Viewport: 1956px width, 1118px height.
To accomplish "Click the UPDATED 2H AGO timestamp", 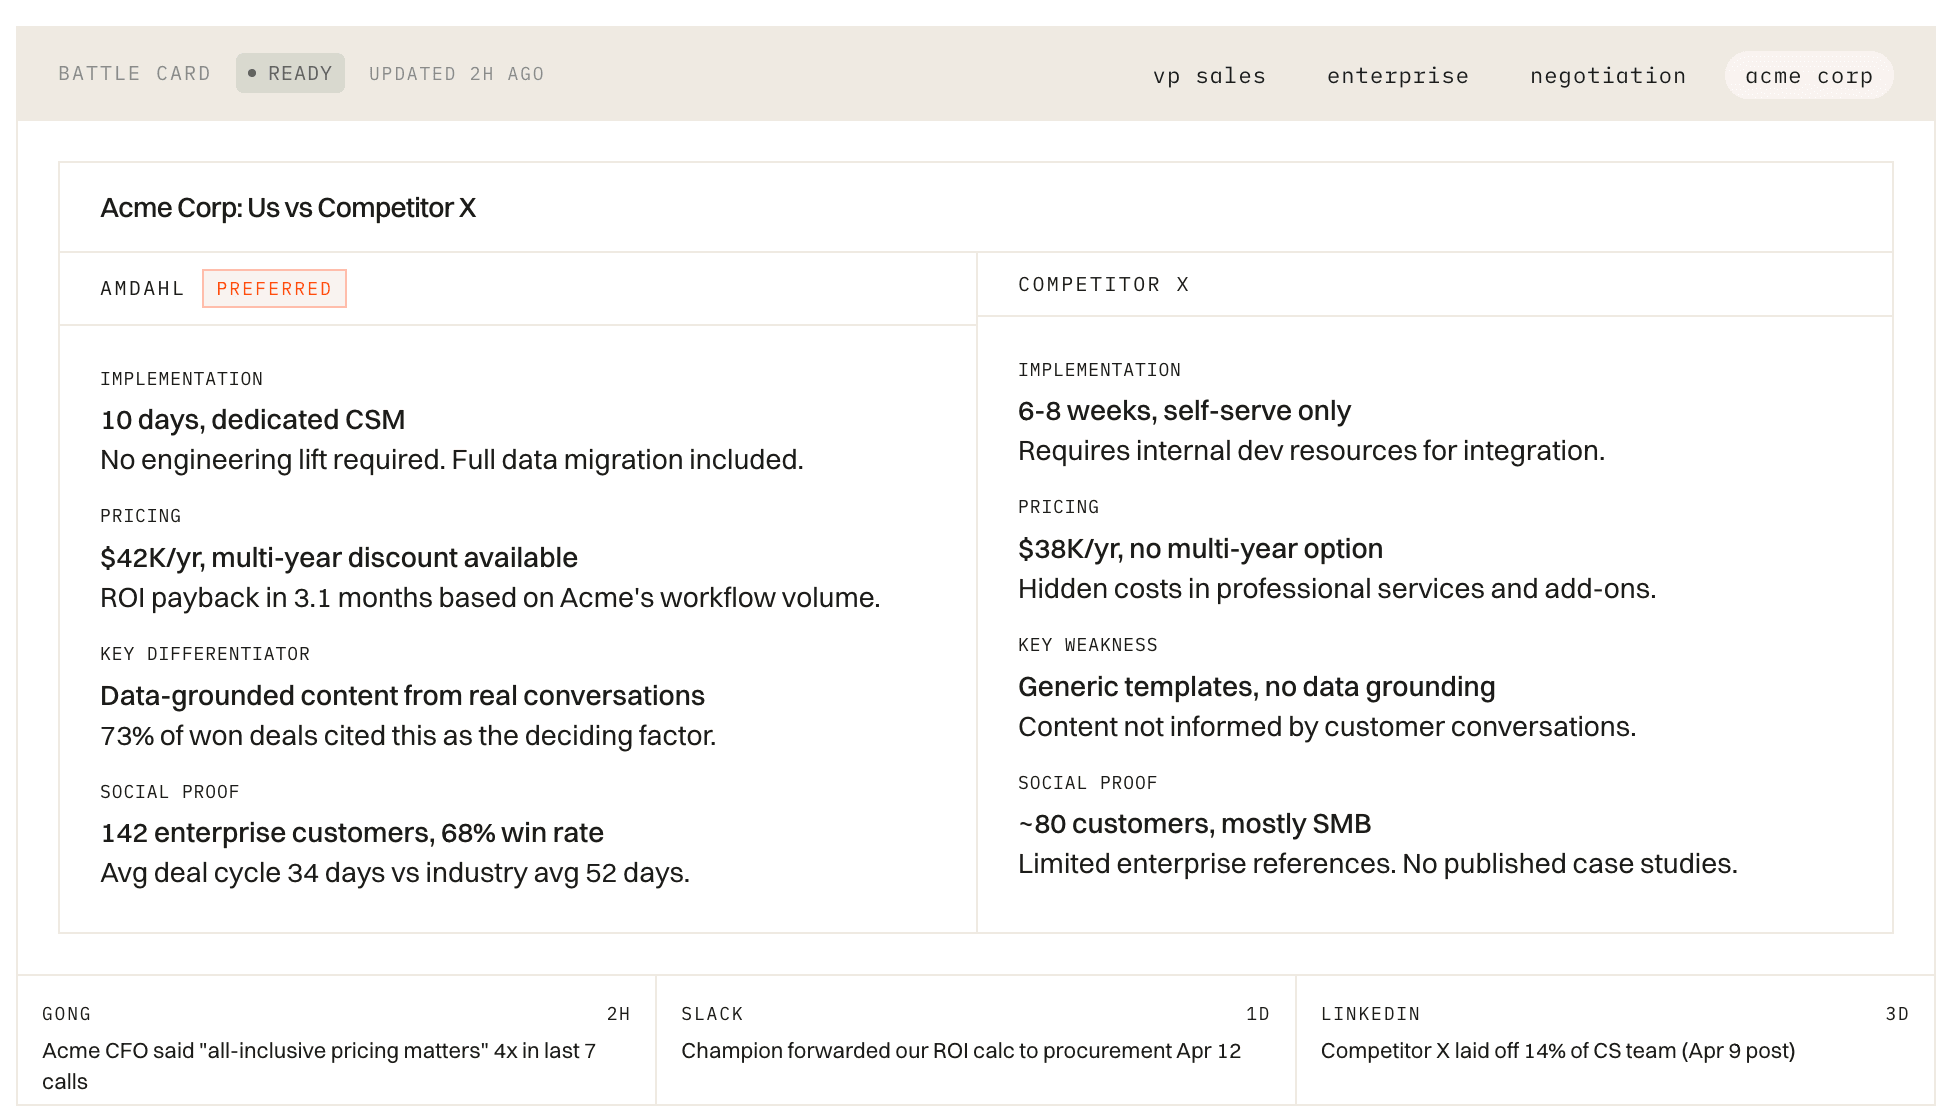I will pos(456,74).
